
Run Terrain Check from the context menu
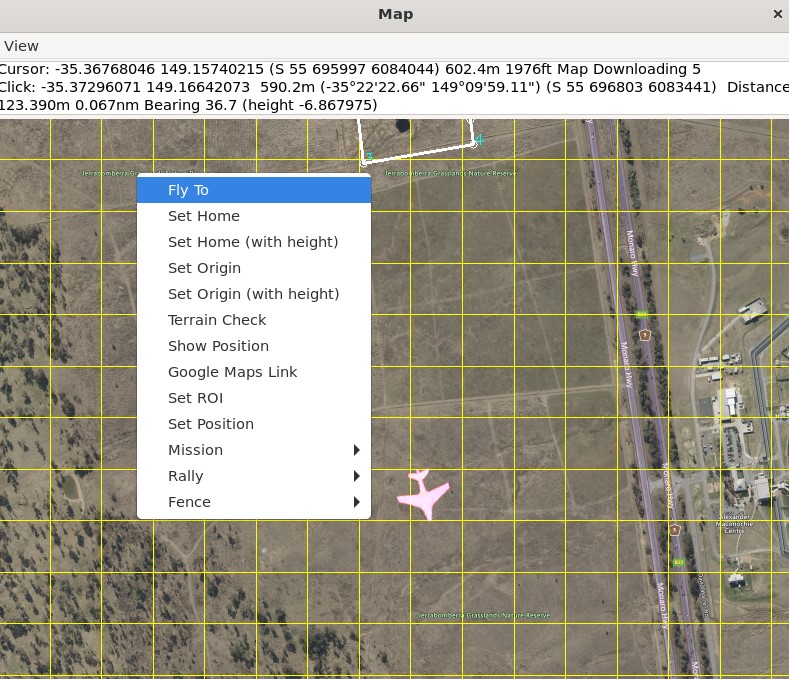[x=217, y=320]
